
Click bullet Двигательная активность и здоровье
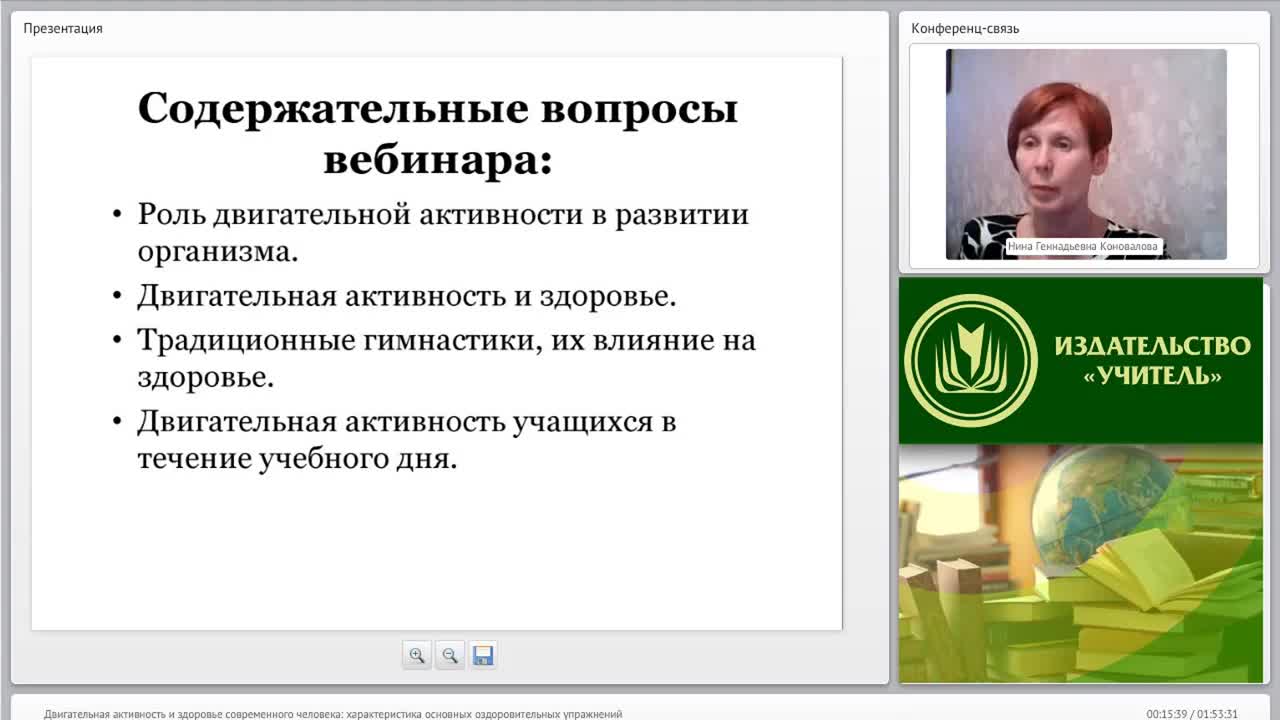tap(407, 296)
